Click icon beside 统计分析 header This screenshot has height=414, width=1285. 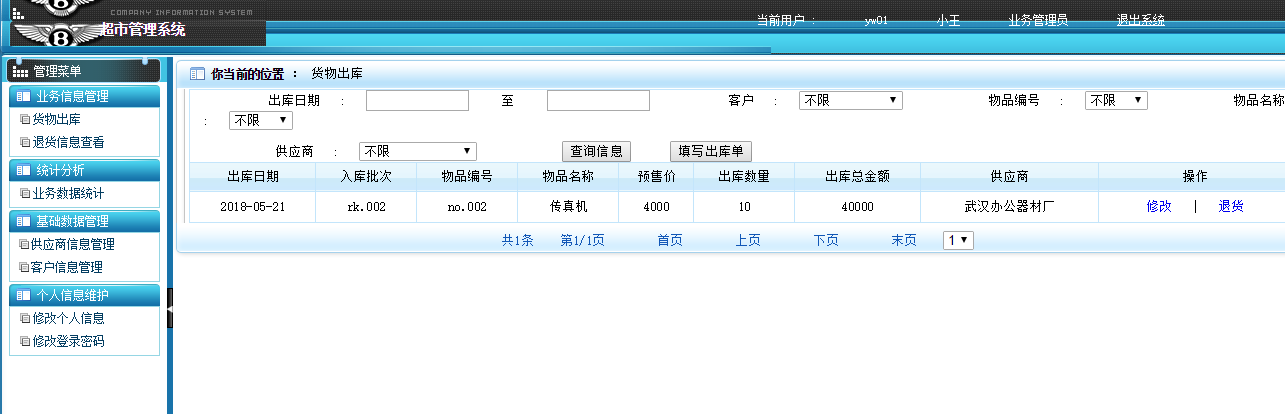23,170
